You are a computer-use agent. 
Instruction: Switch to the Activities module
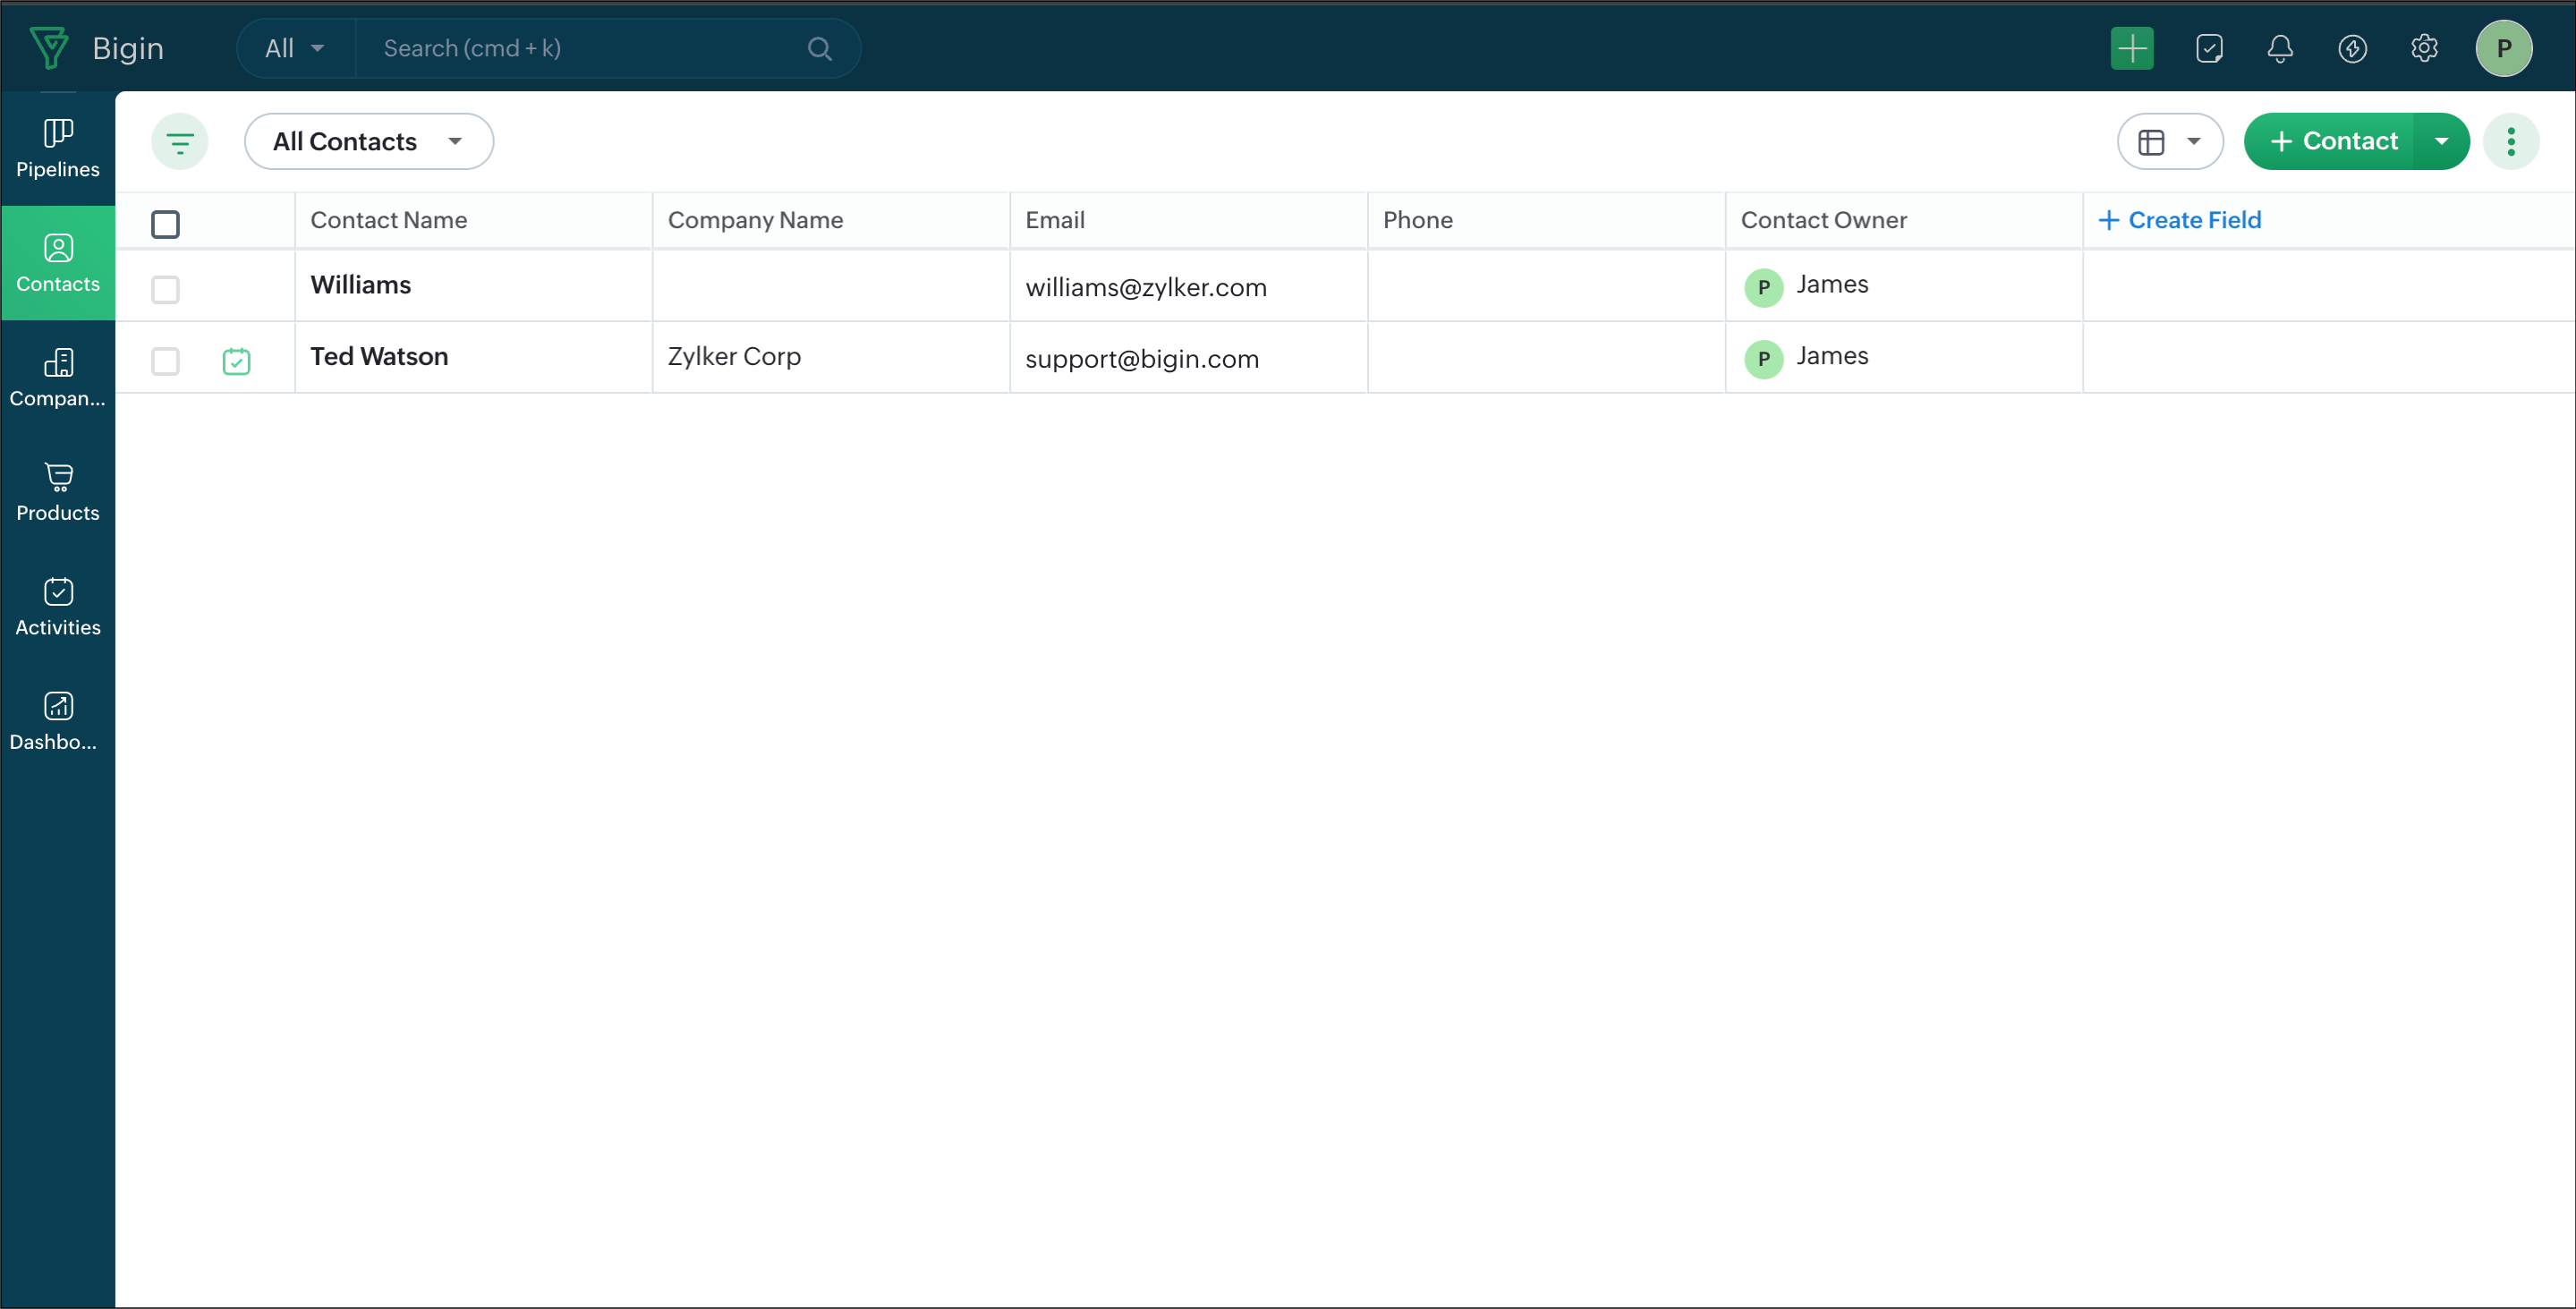pyautogui.click(x=58, y=606)
